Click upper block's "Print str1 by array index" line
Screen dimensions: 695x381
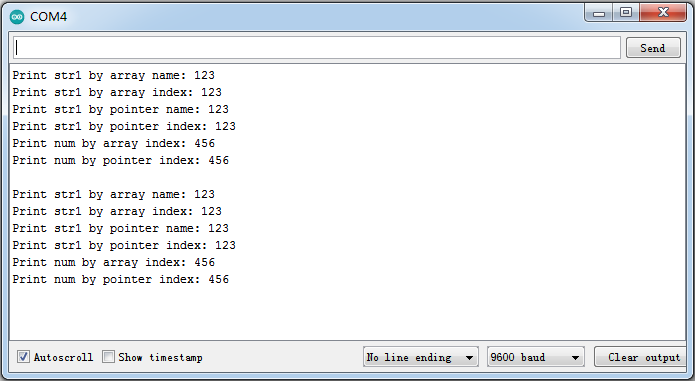pos(117,92)
